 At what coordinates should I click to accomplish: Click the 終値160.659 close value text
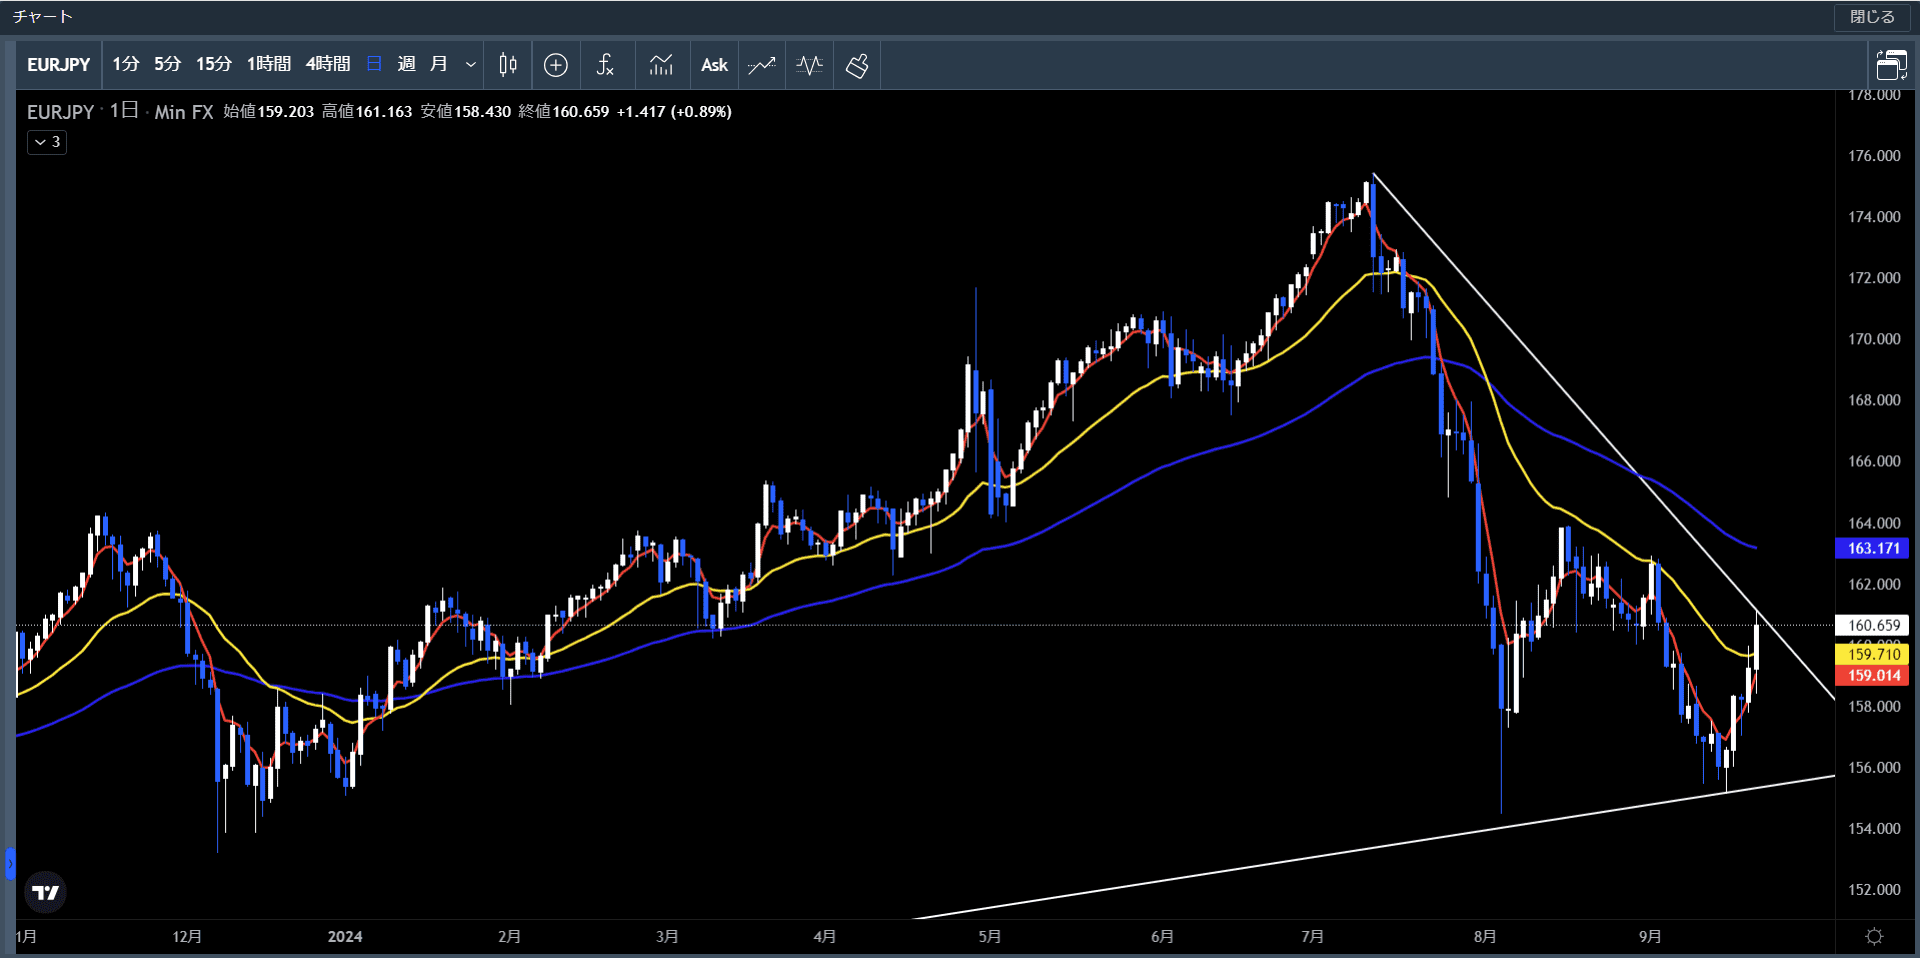point(563,112)
